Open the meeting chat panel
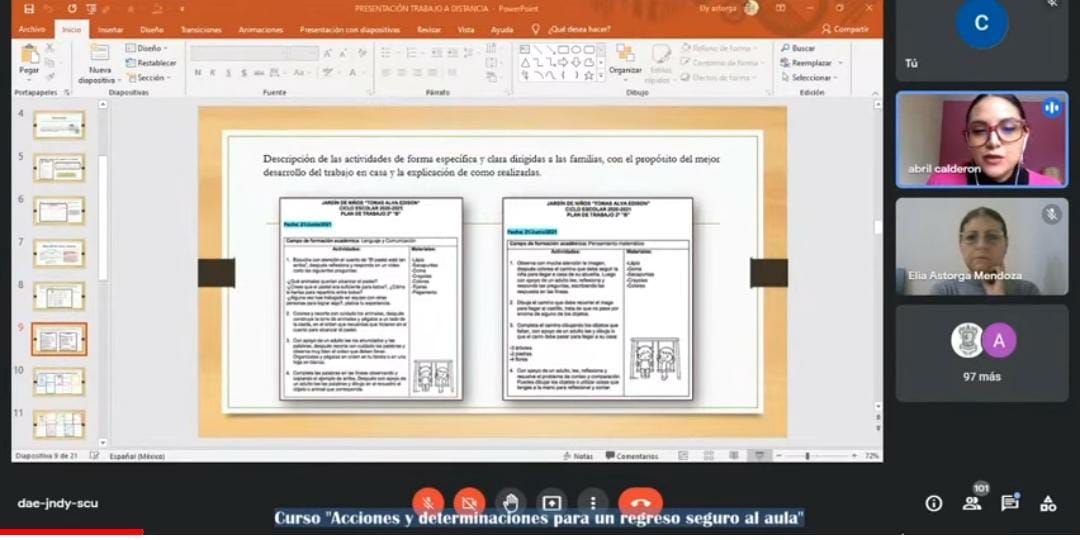Viewport: 1080px width, 540px height. pyautogui.click(x=1010, y=503)
